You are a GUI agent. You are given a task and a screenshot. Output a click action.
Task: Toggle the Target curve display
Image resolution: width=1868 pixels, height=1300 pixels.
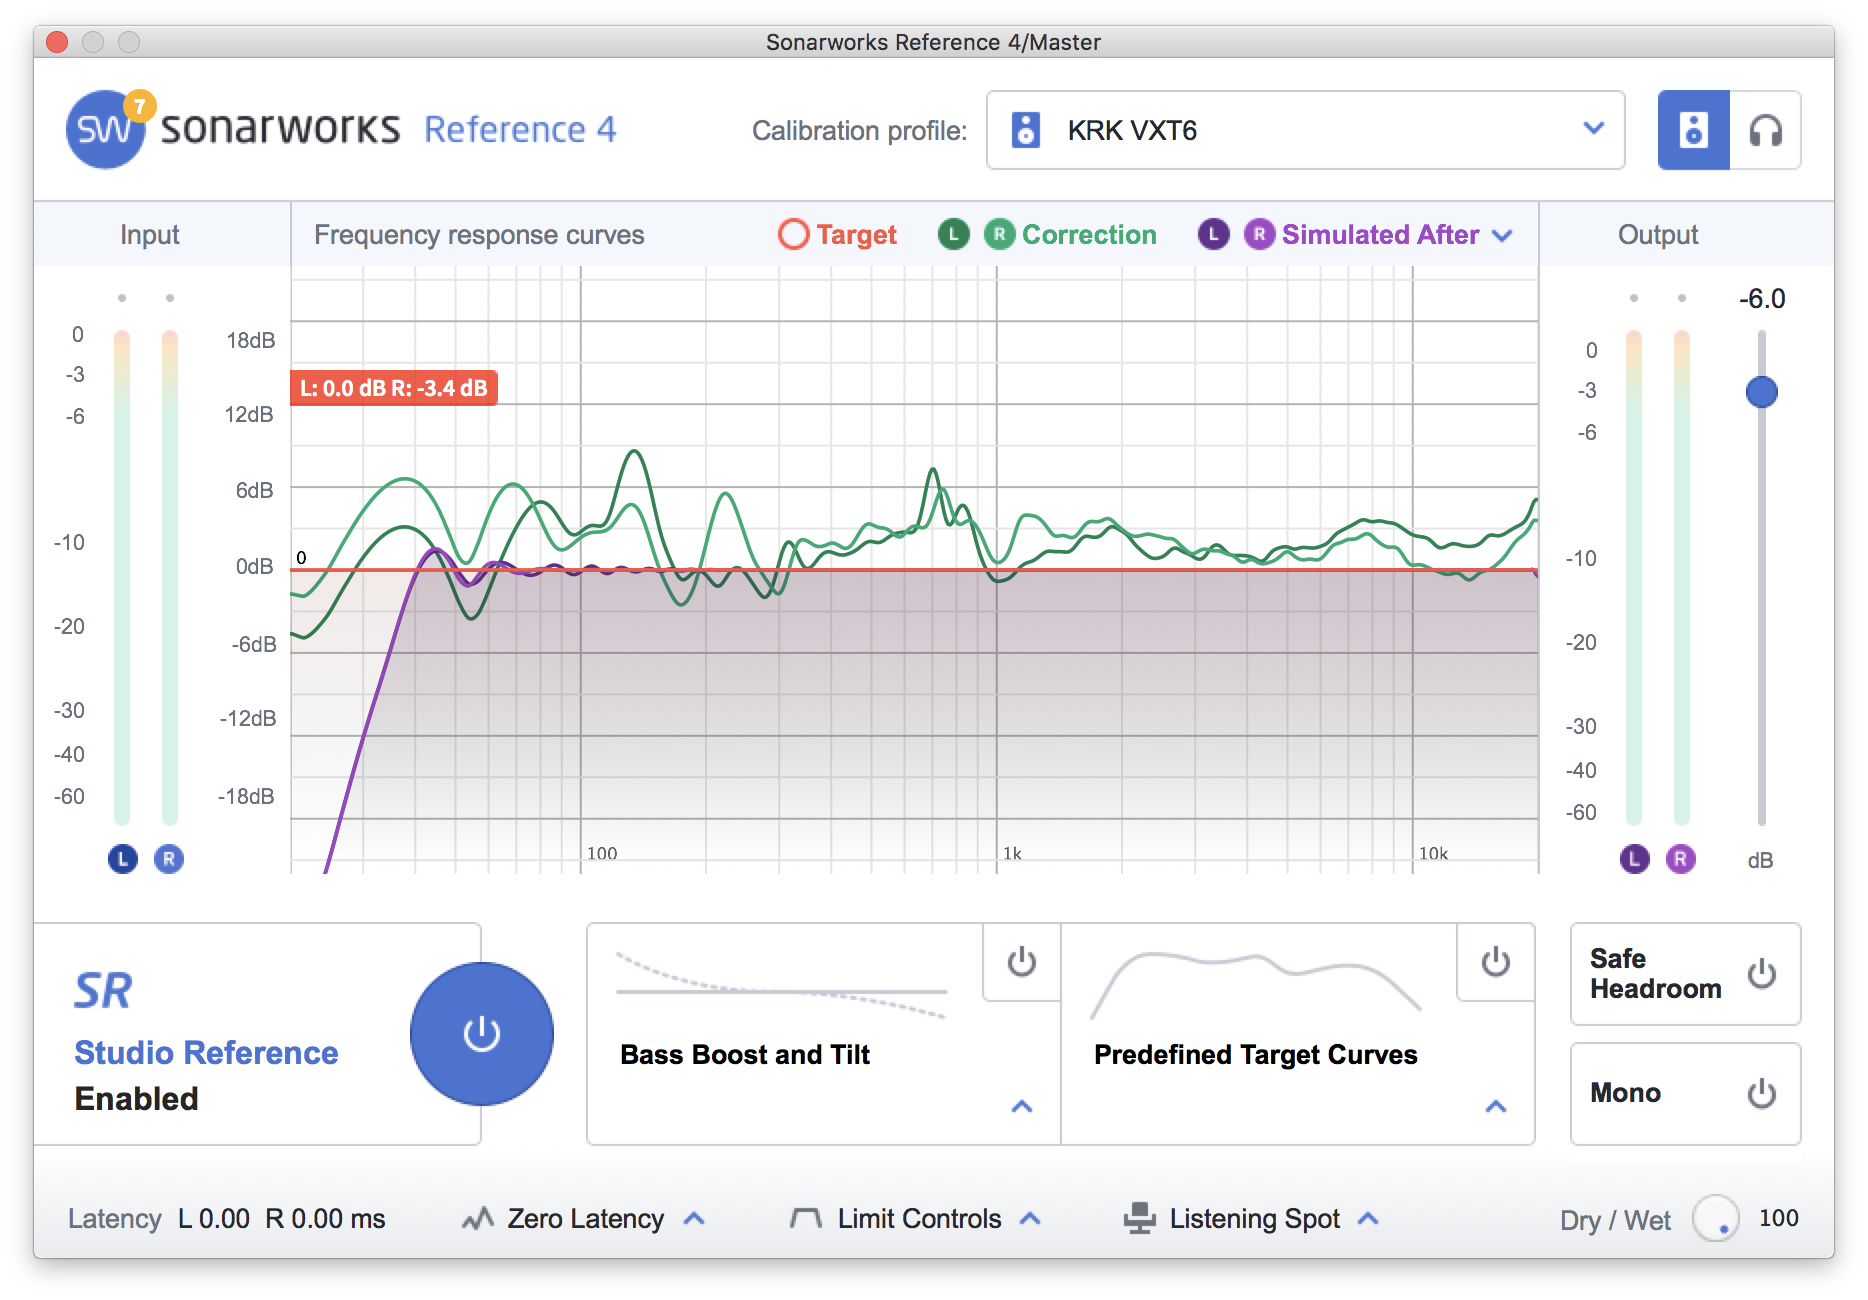coord(793,234)
